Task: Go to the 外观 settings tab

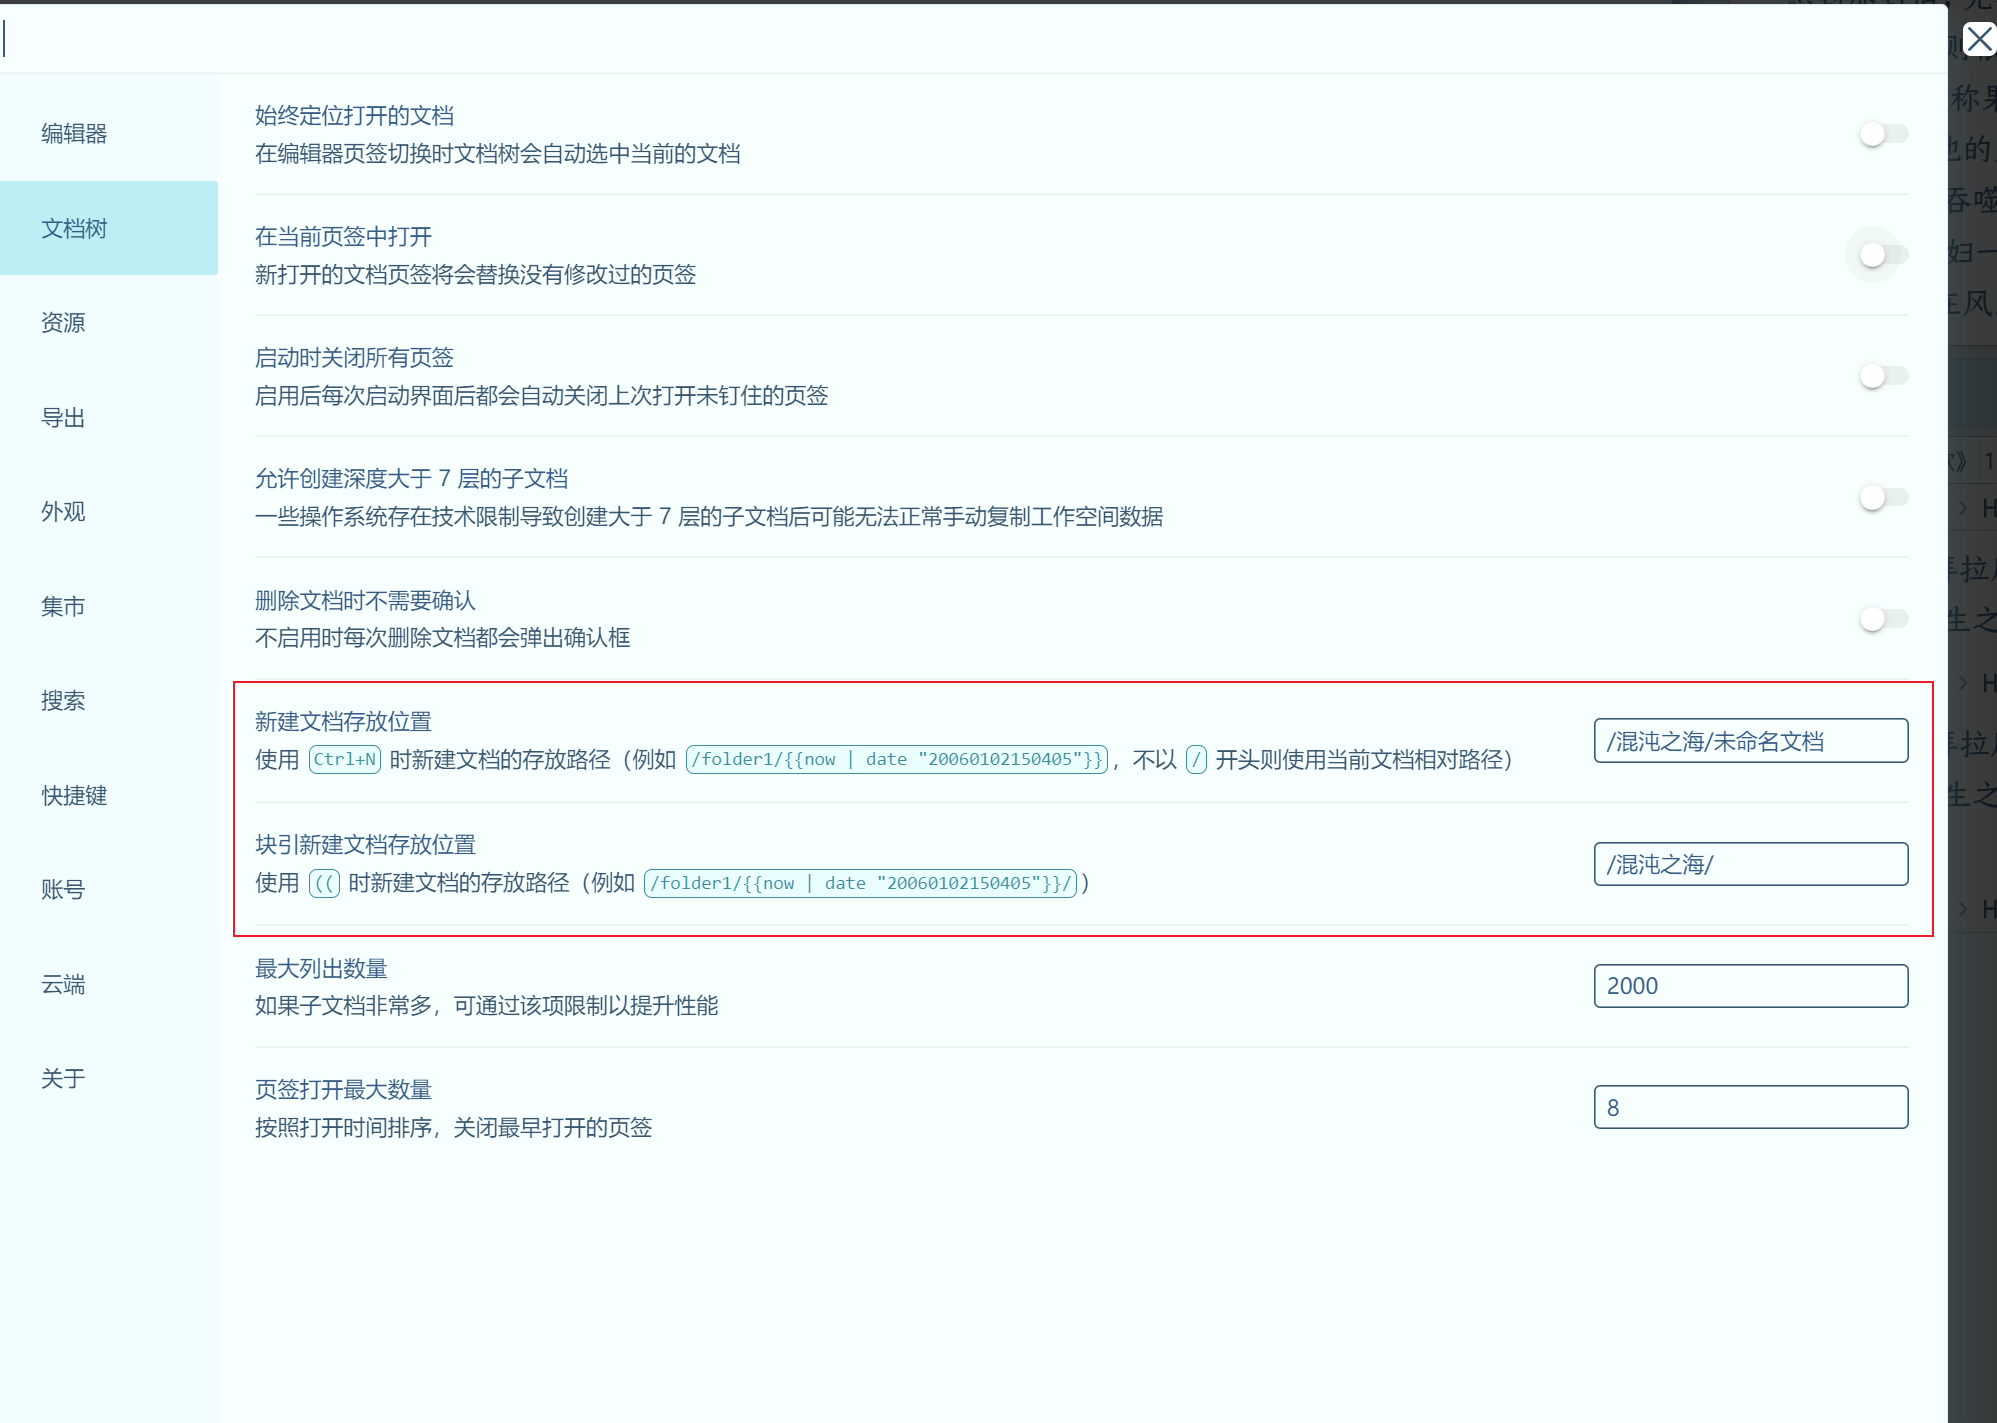Action: pyautogui.click(x=63, y=511)
